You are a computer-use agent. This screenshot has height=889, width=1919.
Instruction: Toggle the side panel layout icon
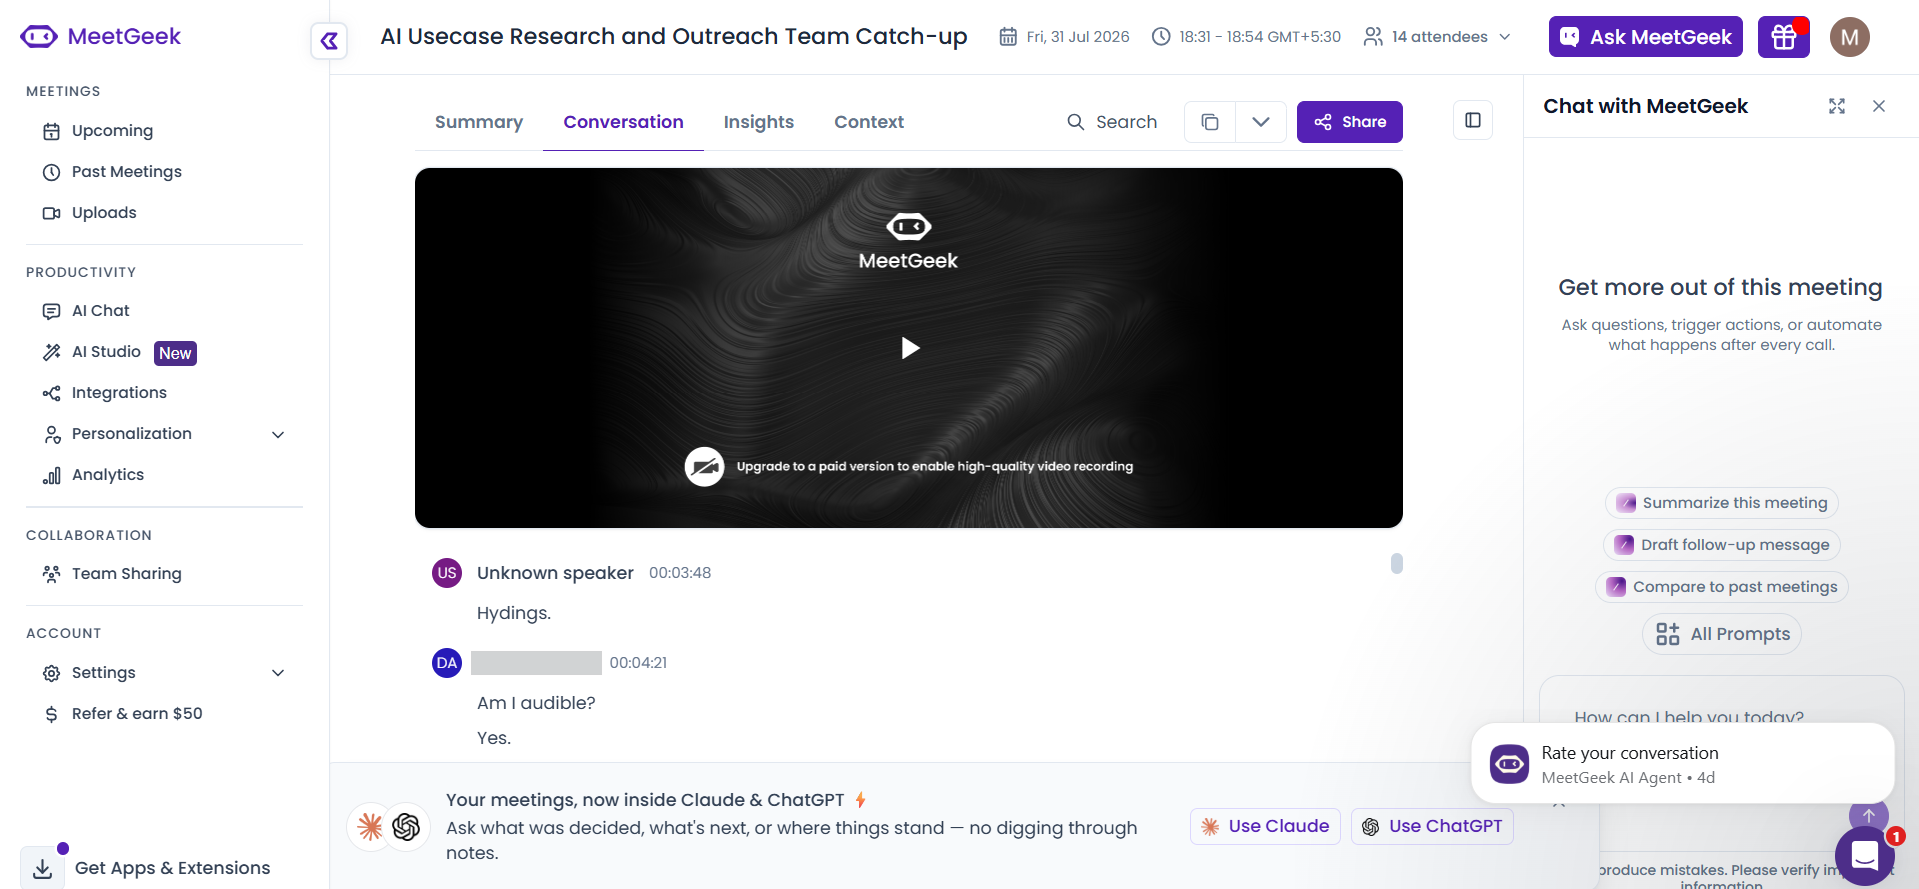[x=1473, y=120]
